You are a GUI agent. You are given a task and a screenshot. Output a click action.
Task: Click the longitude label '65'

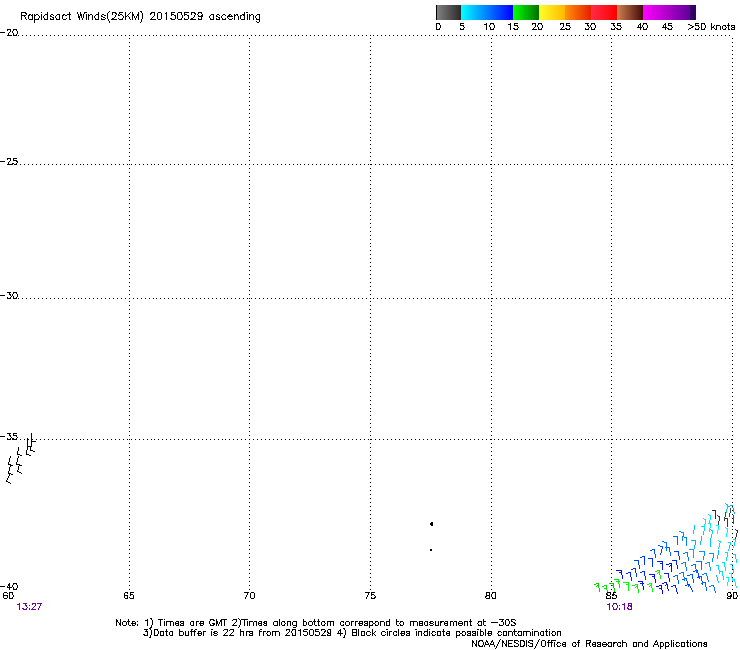129,596
